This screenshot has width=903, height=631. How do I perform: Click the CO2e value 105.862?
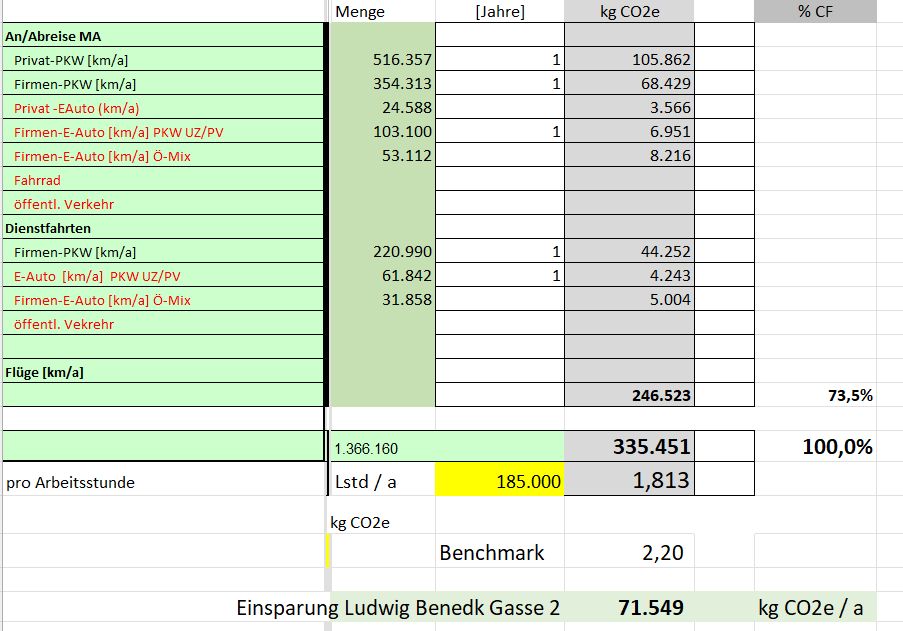click(x=661, y=60)
